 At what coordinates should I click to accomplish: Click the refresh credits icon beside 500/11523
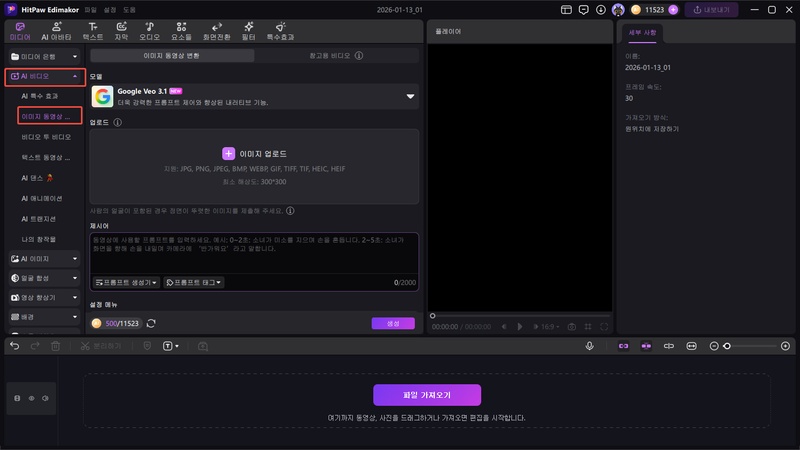point(151,323)
